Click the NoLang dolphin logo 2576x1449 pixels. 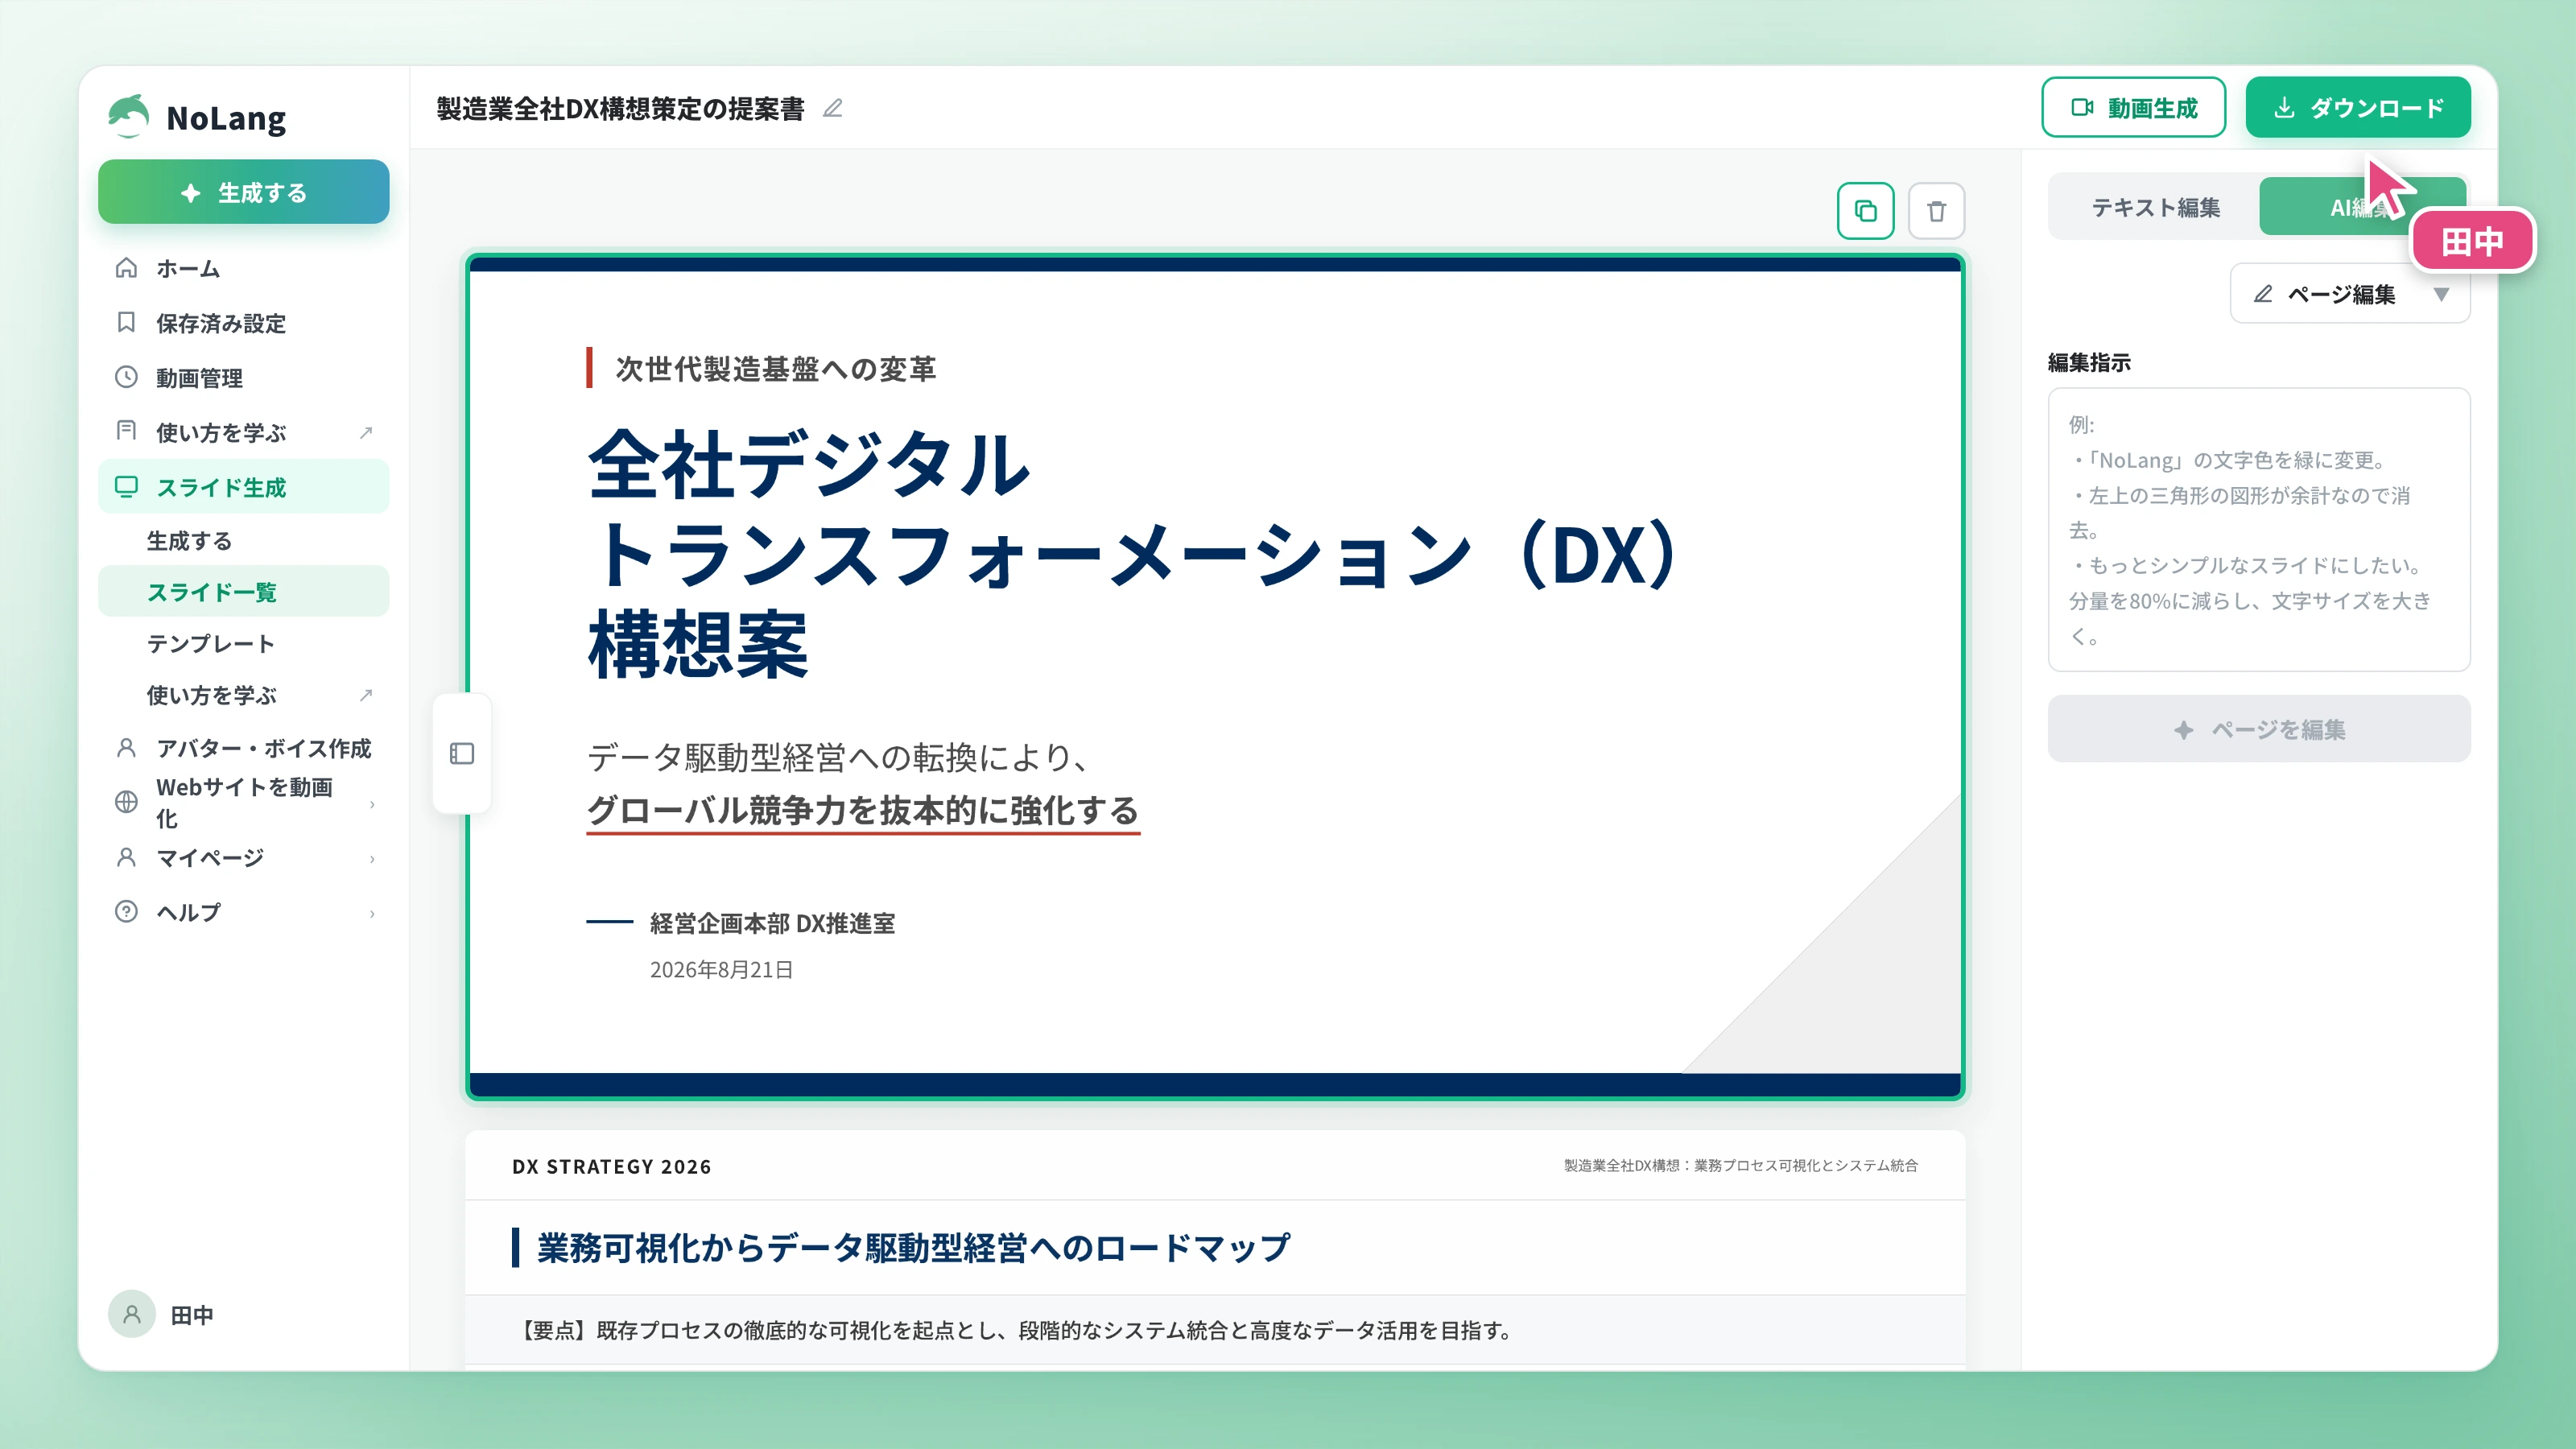129,116
